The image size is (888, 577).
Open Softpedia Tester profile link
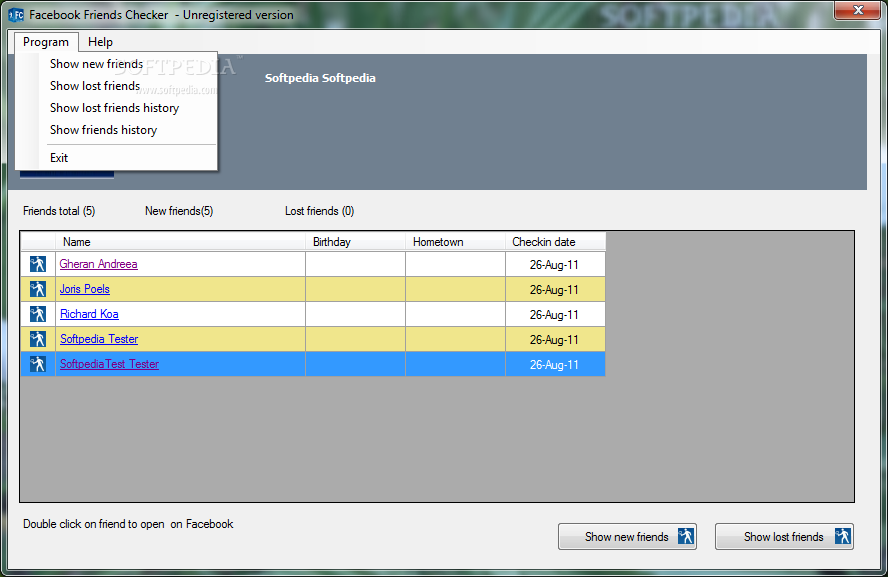click(x=99, y=339)
